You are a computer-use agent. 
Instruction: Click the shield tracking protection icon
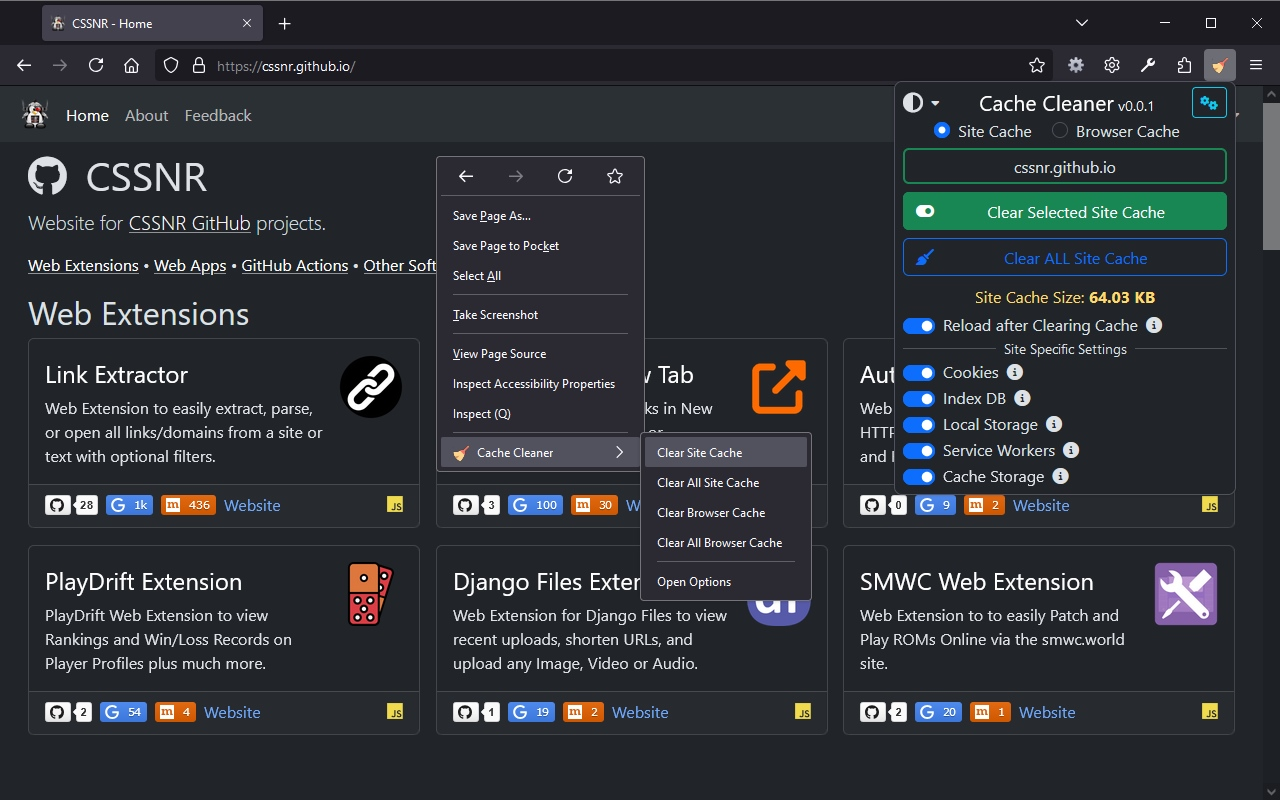click(171, 66)
